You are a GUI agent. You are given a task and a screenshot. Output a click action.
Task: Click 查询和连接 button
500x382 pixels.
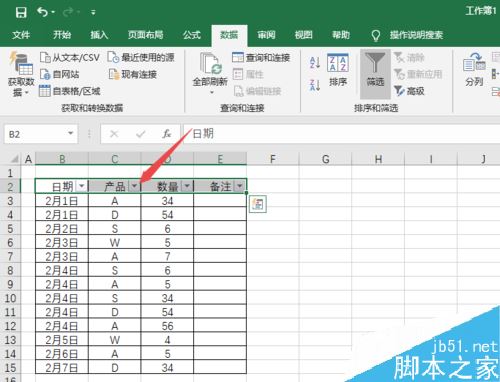tap(261, 57)
